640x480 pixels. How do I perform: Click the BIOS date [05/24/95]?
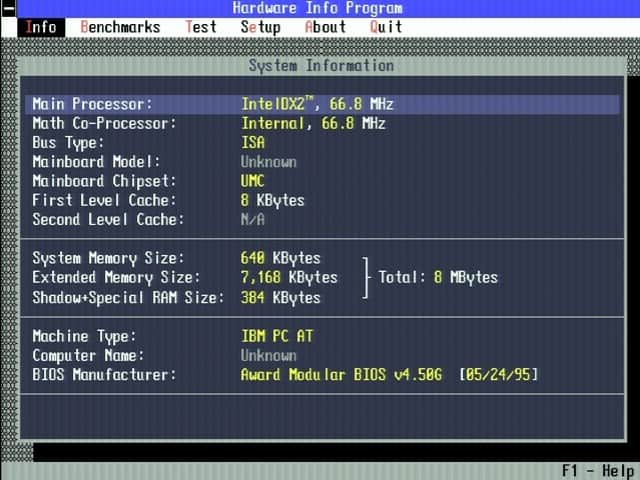tap(498, 375)
